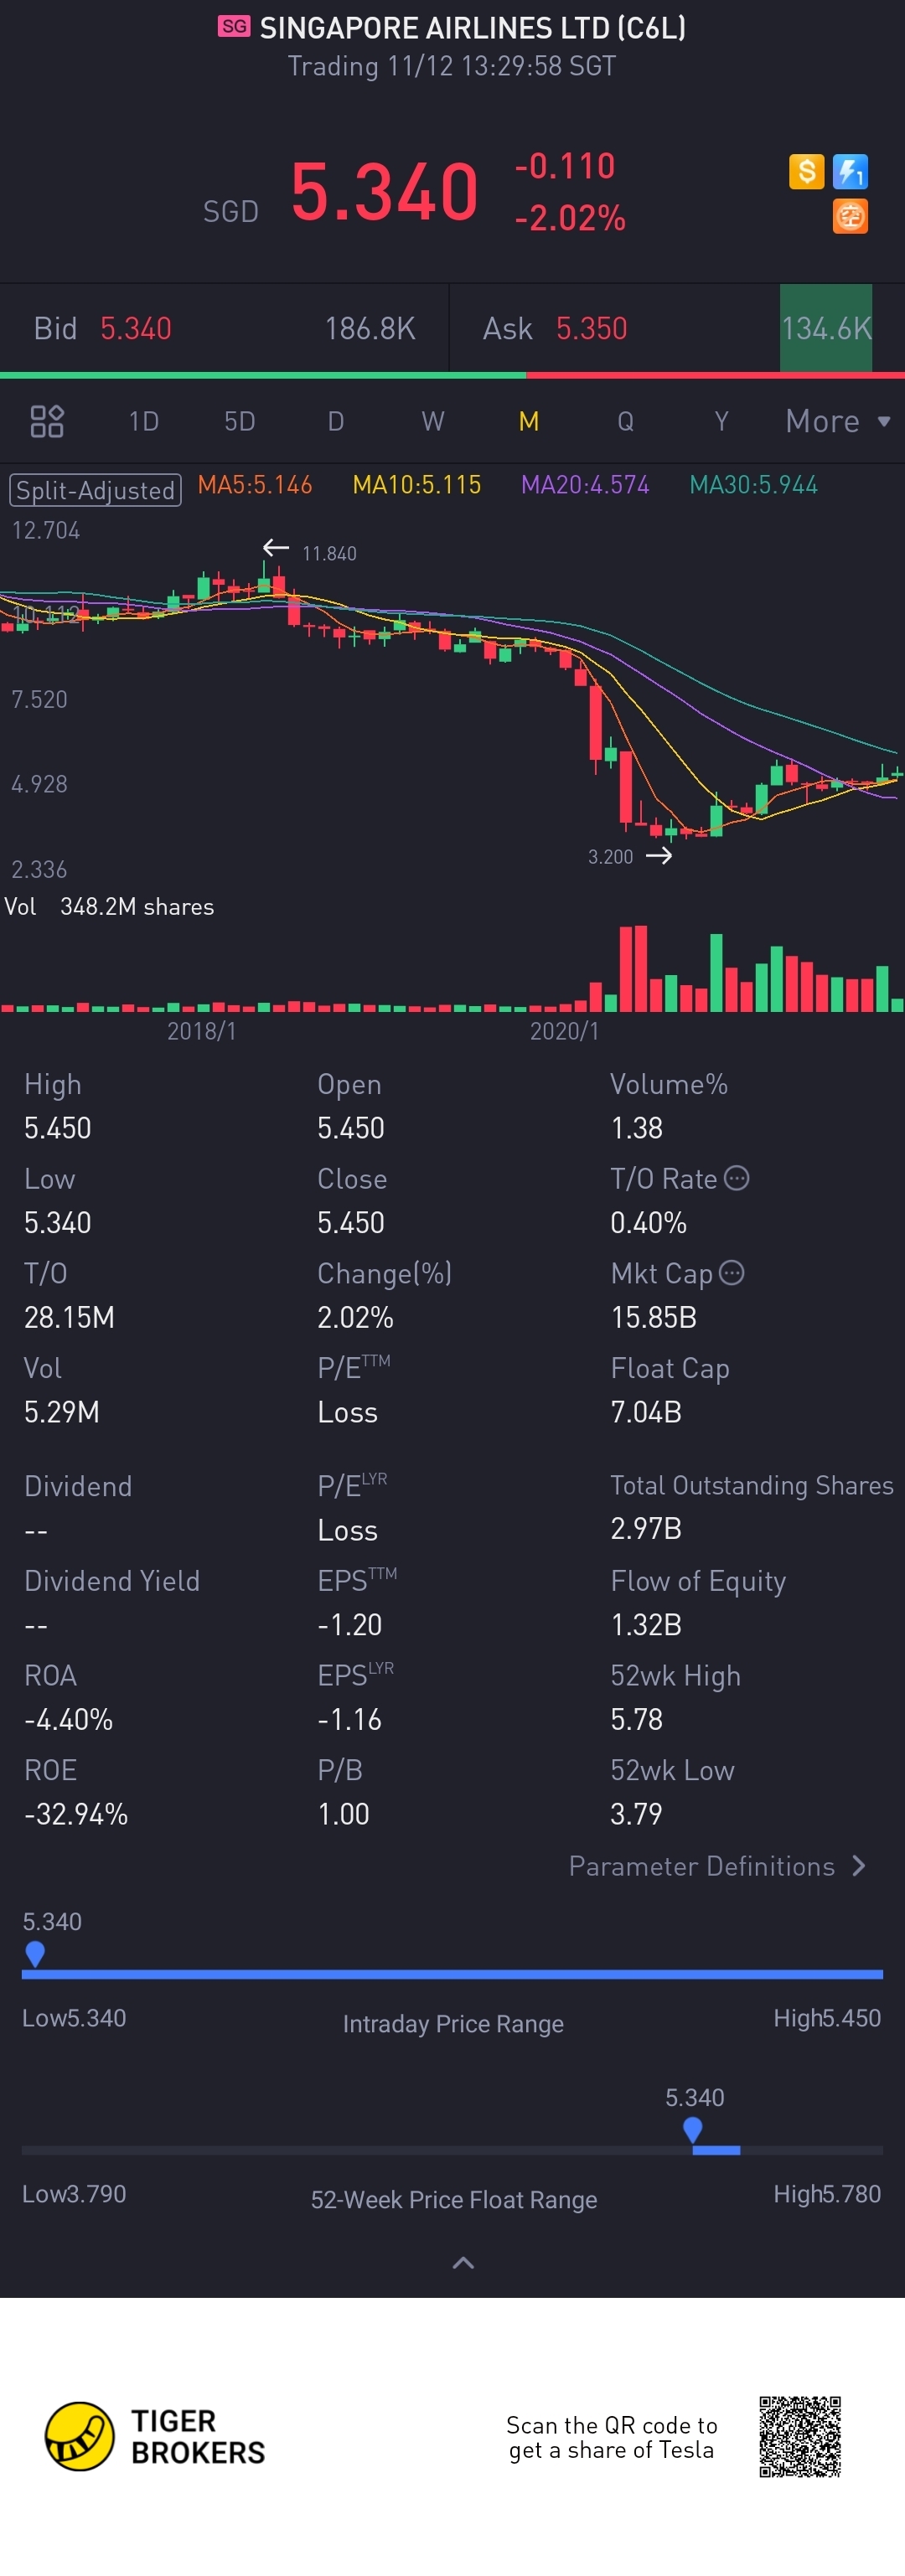This screenshot has height=2576, width=905.
Task: Open the chart layout grid icon
Action: [x=47, y=421]
